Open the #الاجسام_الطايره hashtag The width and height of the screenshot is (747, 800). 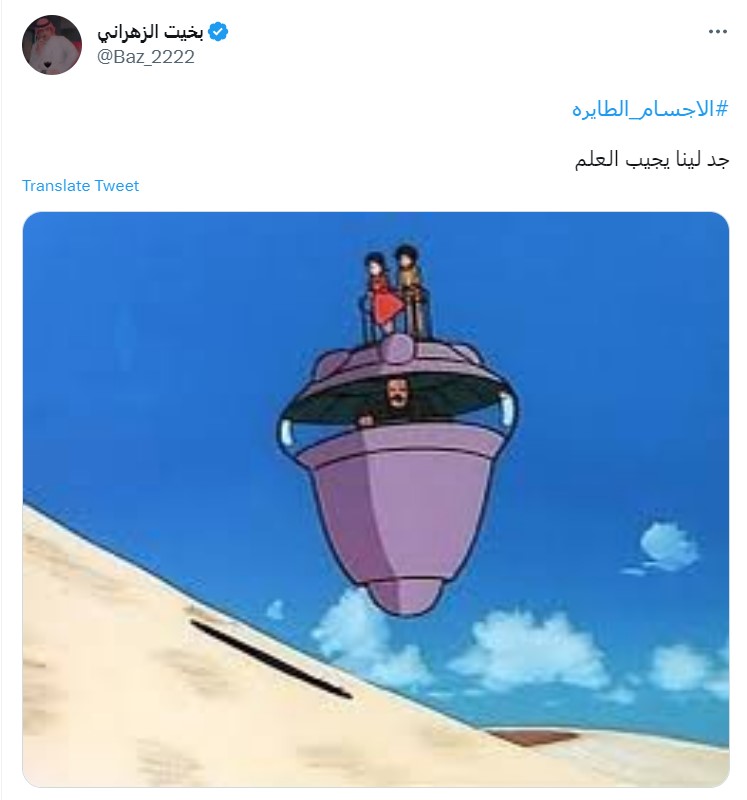pyautogui.click(x=650, y=109)
